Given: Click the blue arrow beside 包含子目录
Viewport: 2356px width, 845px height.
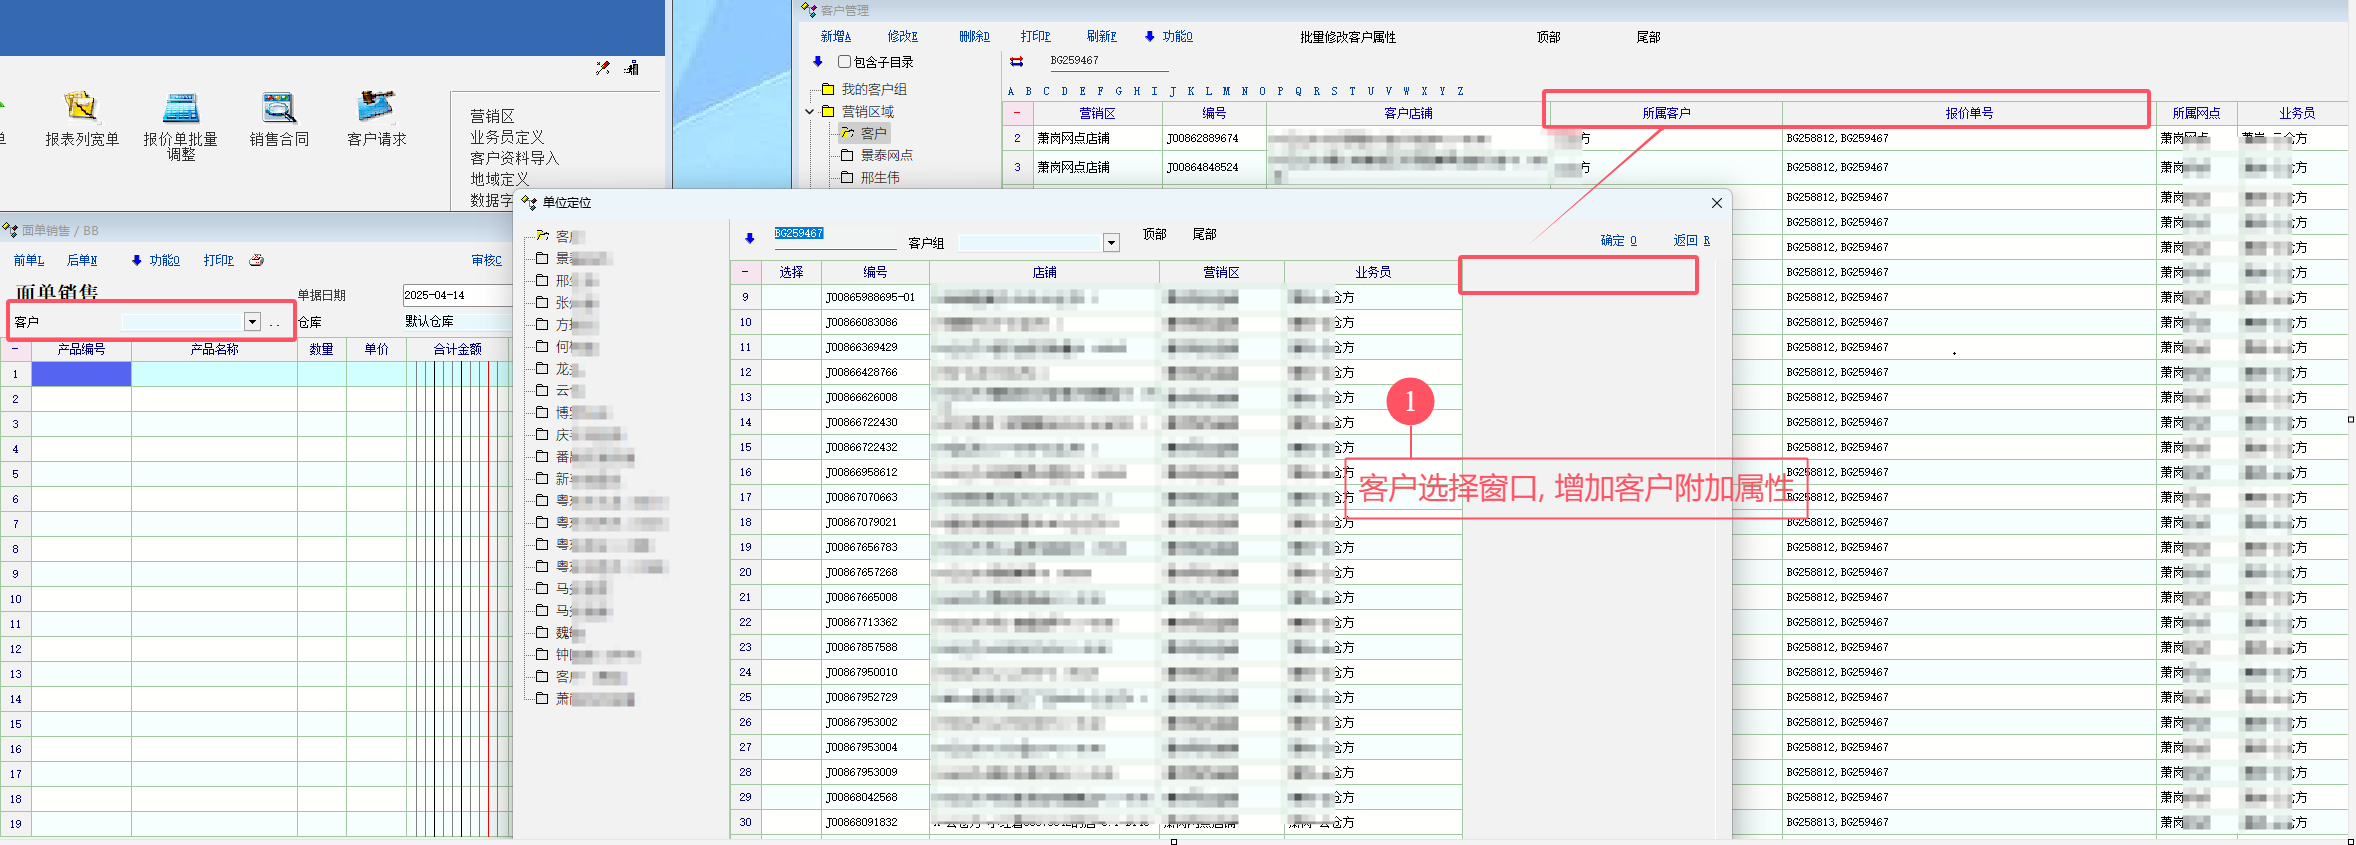Looking at the screenshot, I should [x=818, y=62].
